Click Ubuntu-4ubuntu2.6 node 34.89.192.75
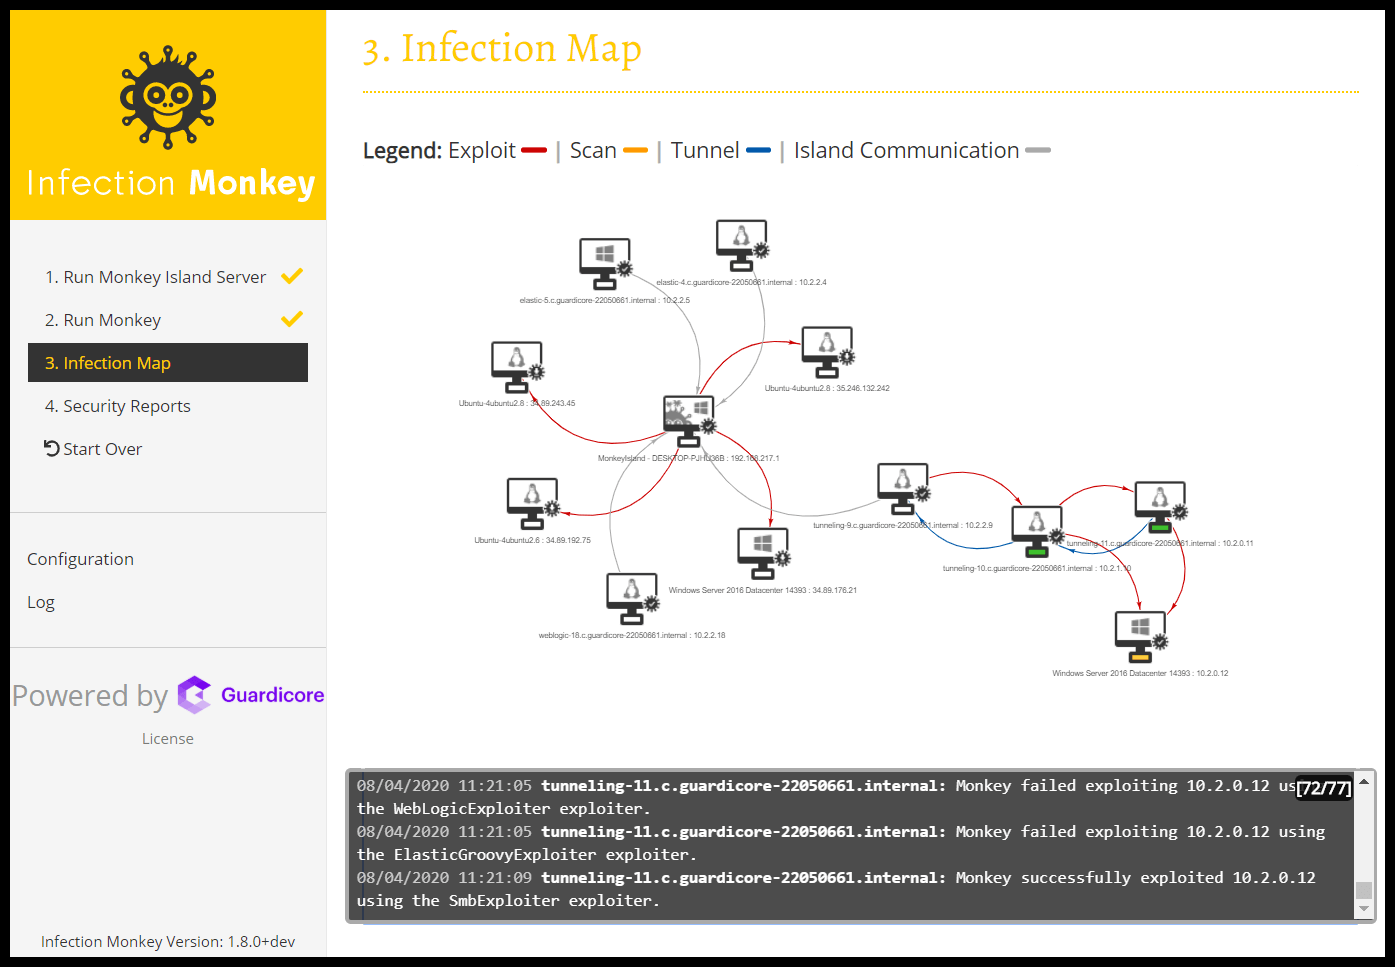 click(x=533, y=504)
